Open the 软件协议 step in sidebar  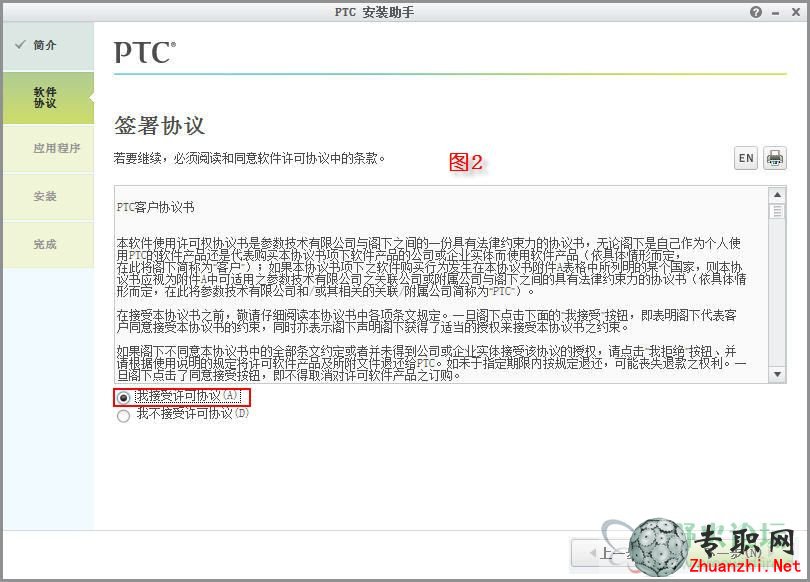coord(48,98)
